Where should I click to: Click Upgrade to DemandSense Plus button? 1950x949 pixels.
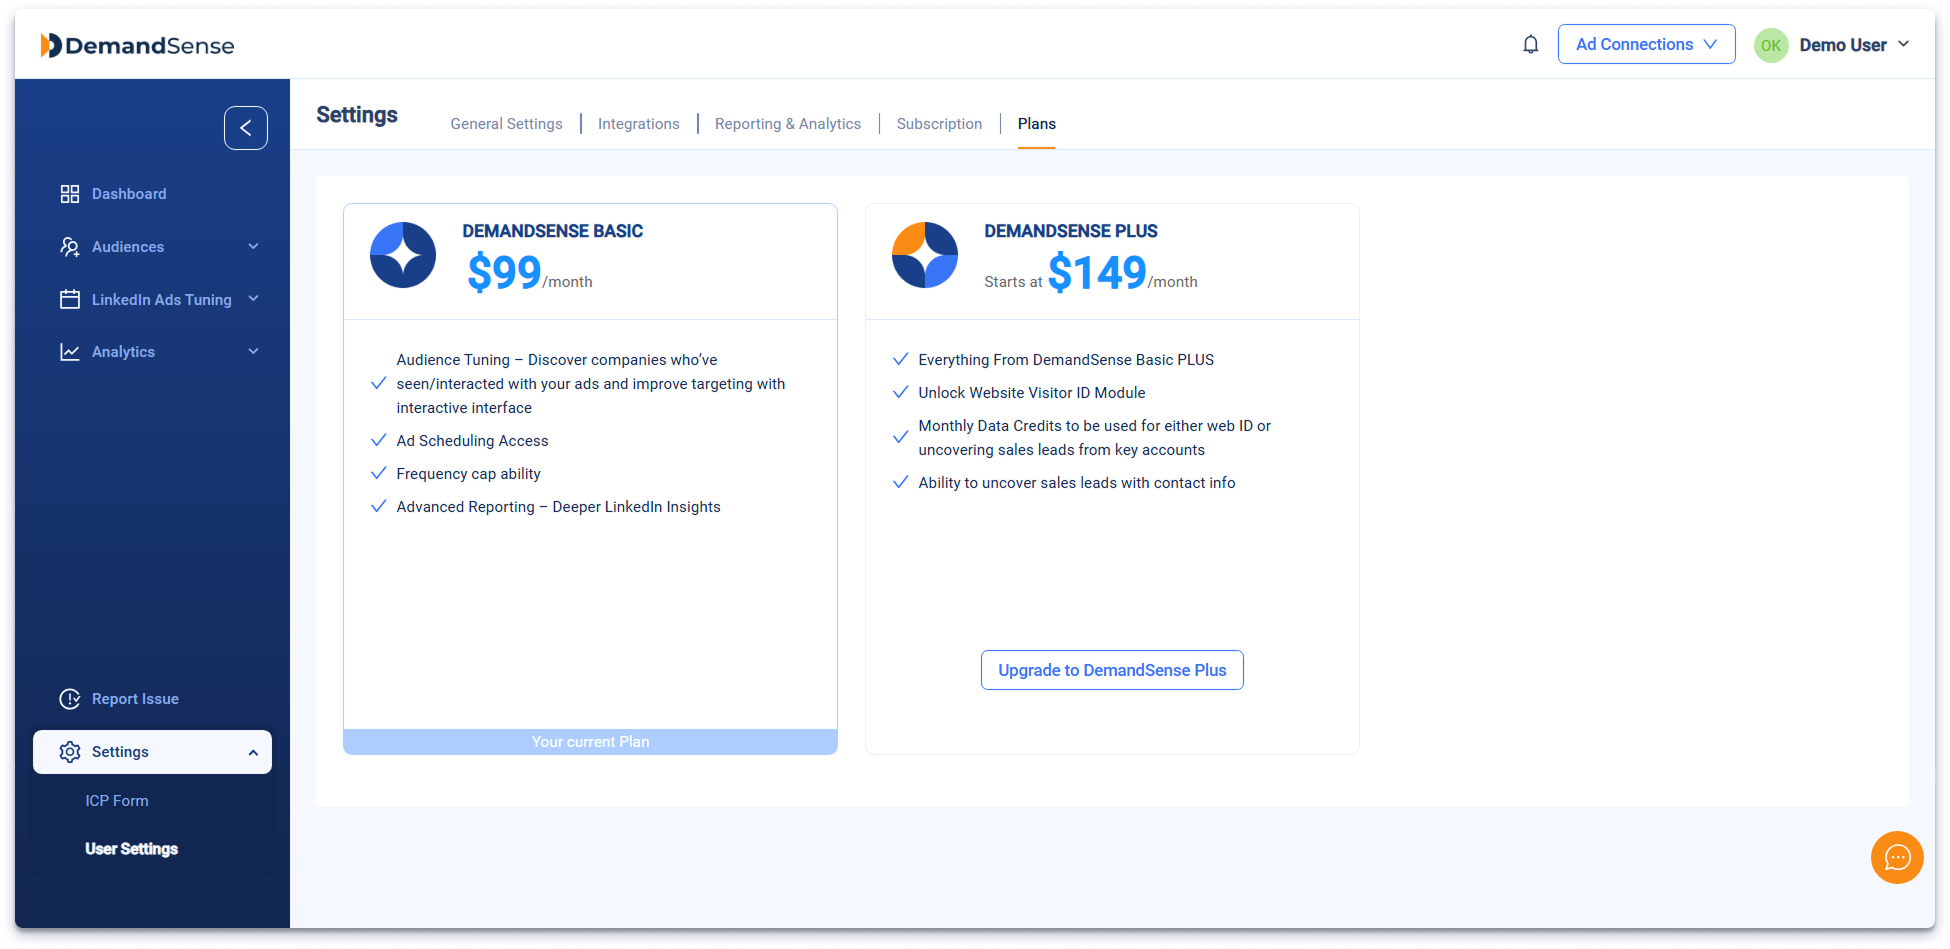tap(1112, 670)
